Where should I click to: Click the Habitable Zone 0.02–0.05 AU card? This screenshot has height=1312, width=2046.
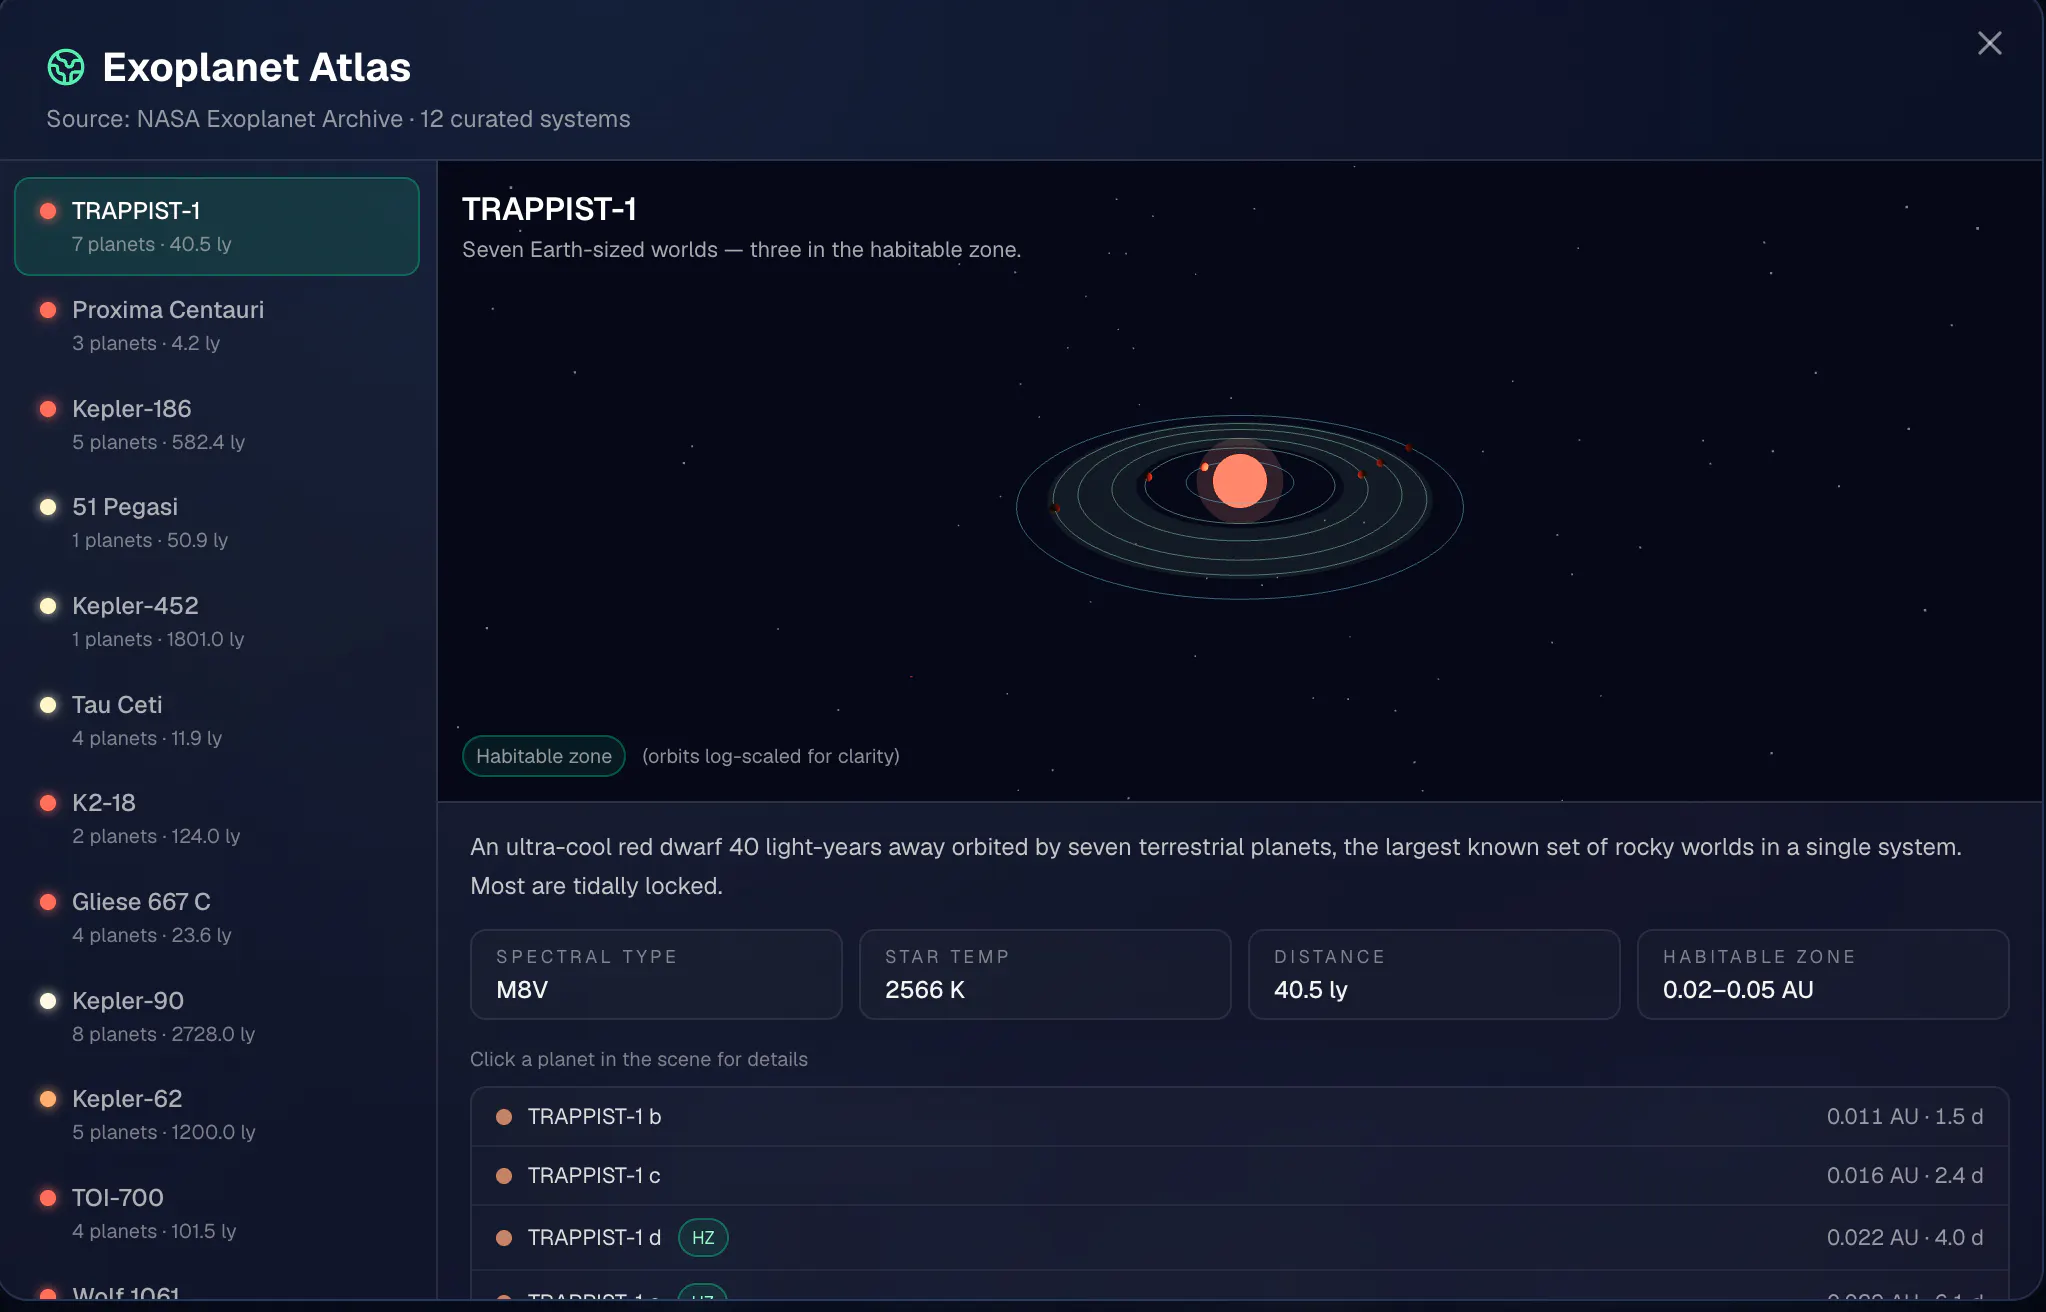pos(1823,974)
